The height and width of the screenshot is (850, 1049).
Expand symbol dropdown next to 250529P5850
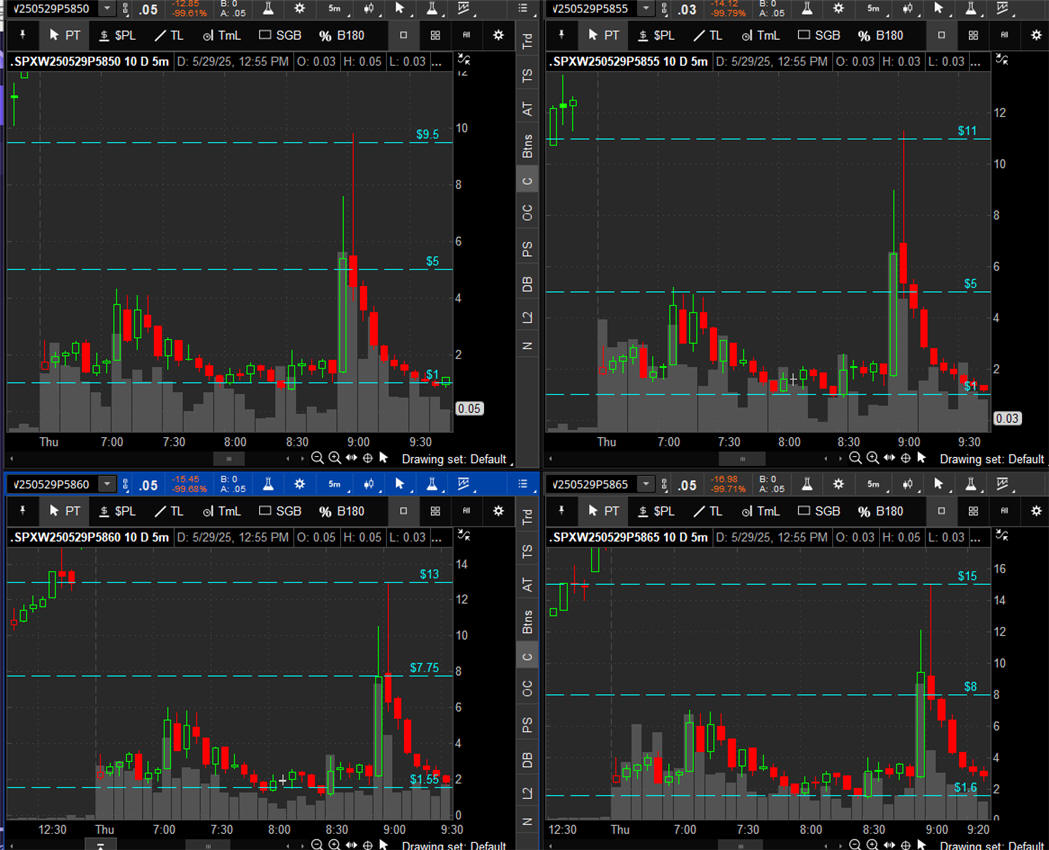click(107, 9)
